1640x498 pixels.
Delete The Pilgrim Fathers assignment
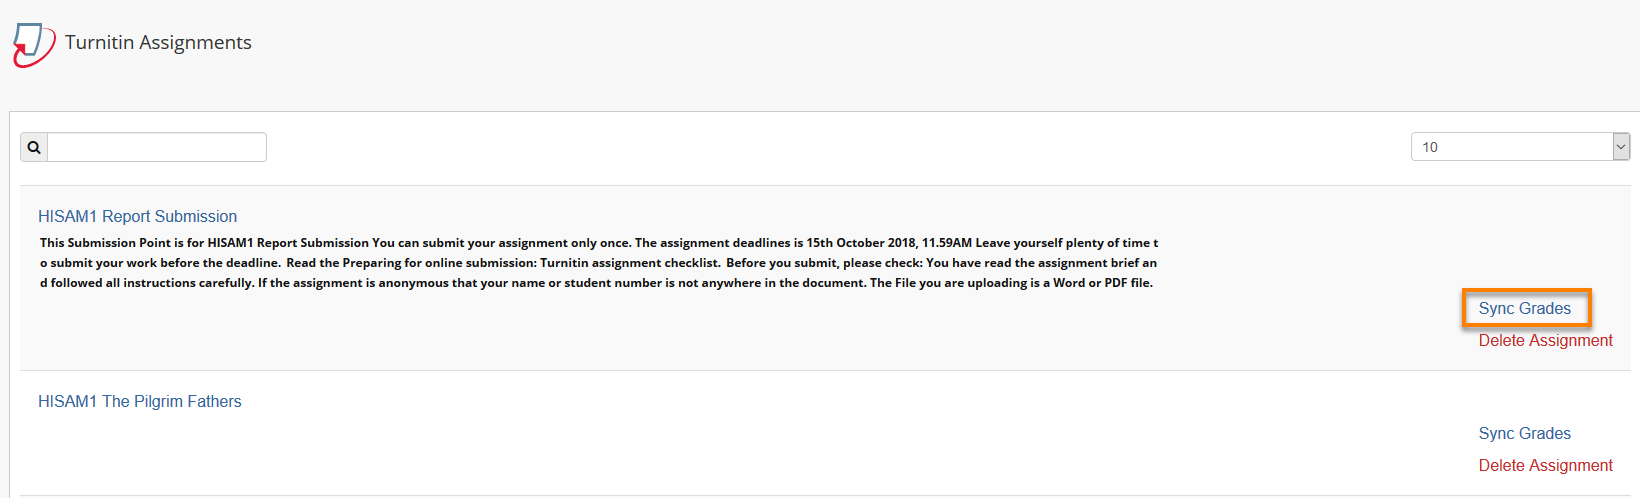(1545, 465)
